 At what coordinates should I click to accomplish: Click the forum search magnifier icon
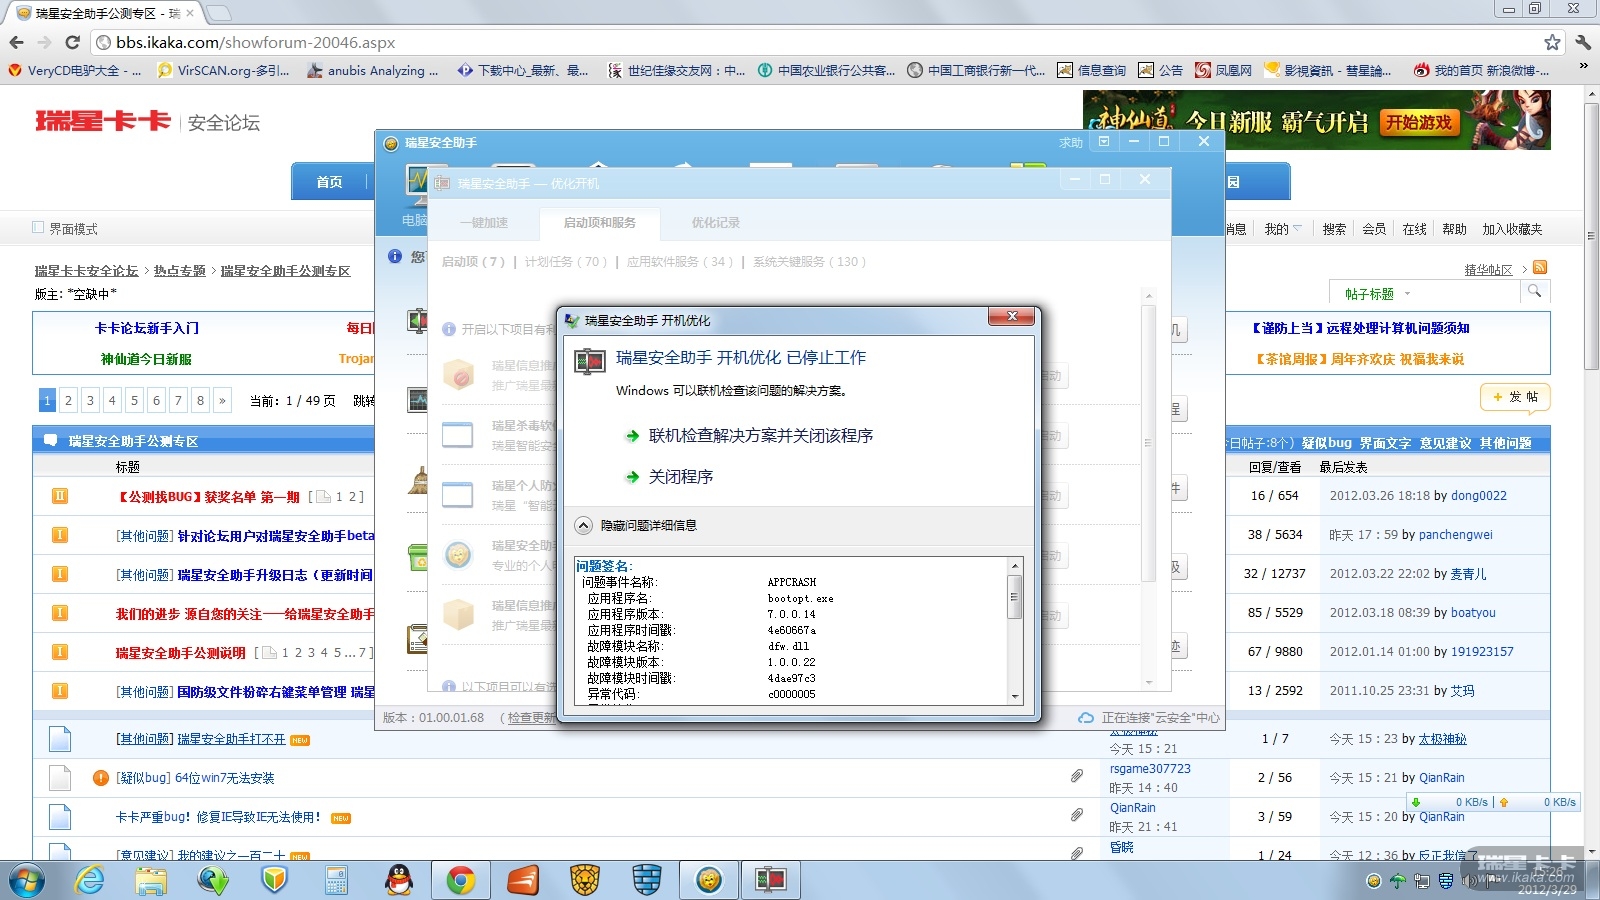pos(1534,291)
